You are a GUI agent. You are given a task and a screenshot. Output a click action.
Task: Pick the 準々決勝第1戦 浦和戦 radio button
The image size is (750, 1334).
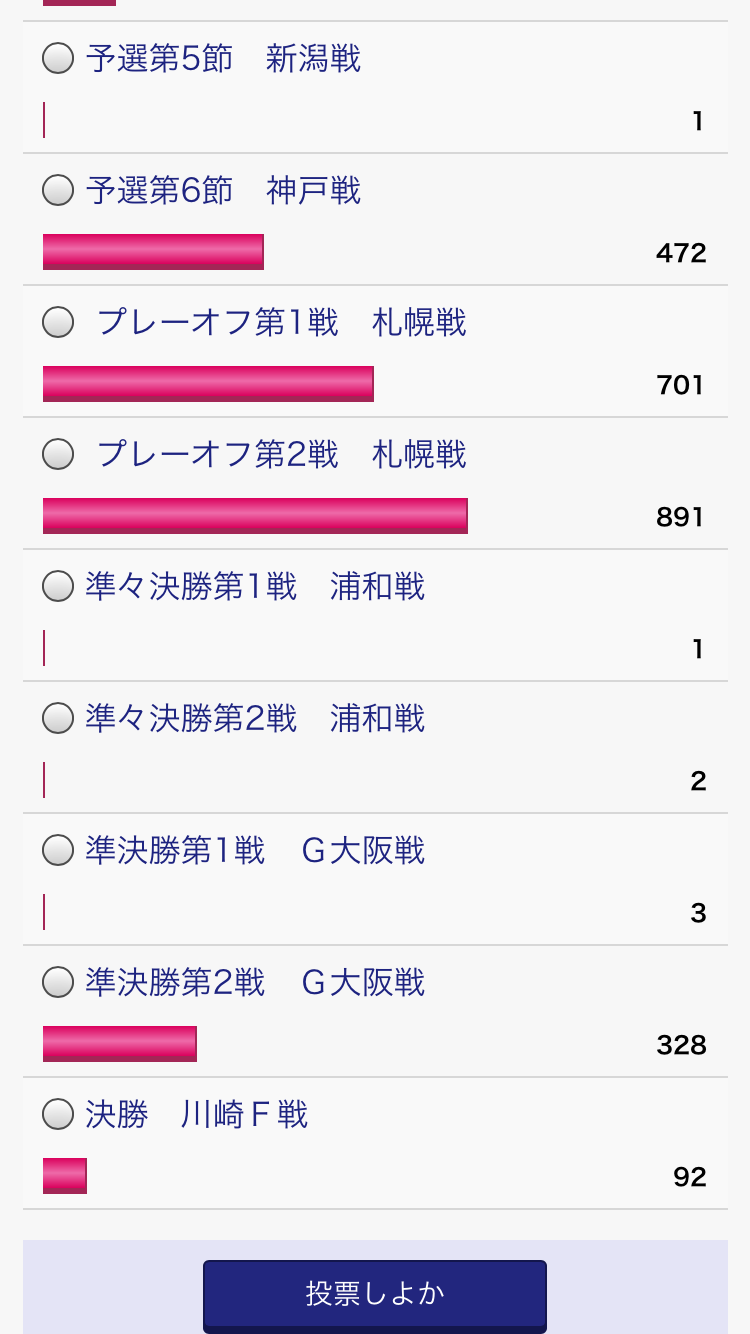pos(58,586)
